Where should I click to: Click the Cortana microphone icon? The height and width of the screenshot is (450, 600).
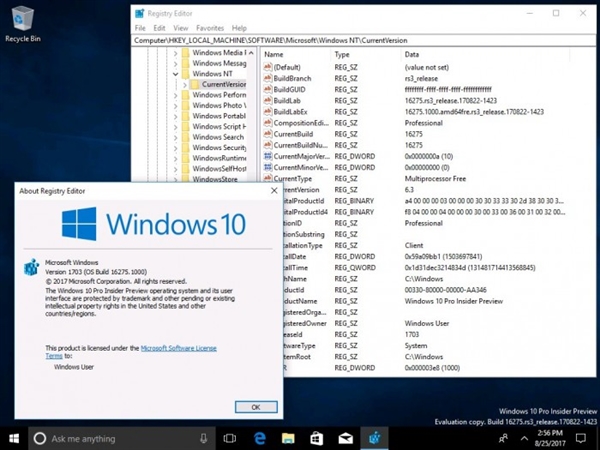204,438
